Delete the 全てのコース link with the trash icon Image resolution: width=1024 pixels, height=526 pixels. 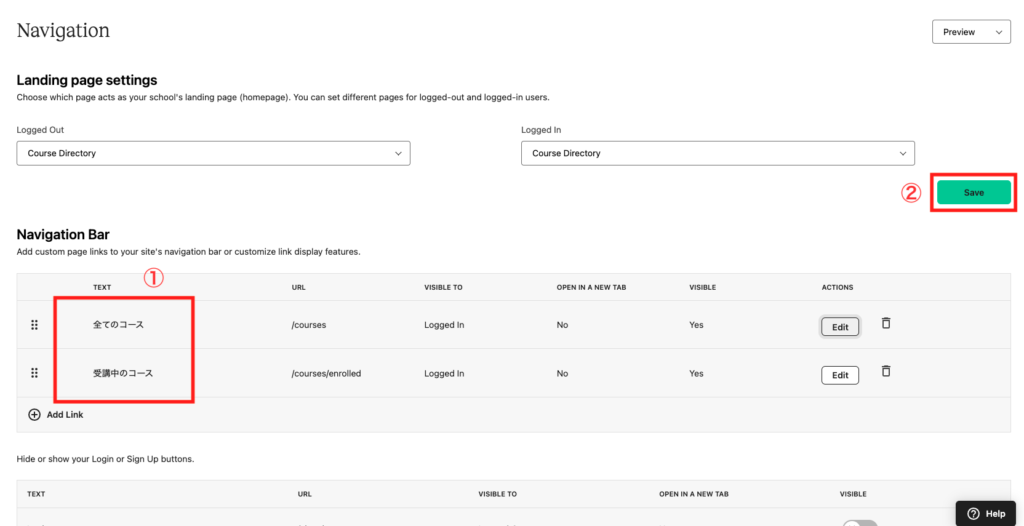[x=886, y=323]
